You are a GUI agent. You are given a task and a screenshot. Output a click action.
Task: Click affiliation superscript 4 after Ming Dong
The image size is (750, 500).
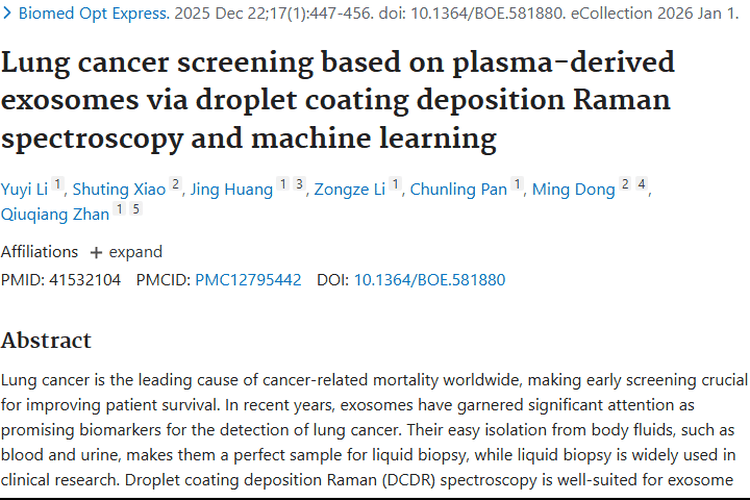click(642, 184)
